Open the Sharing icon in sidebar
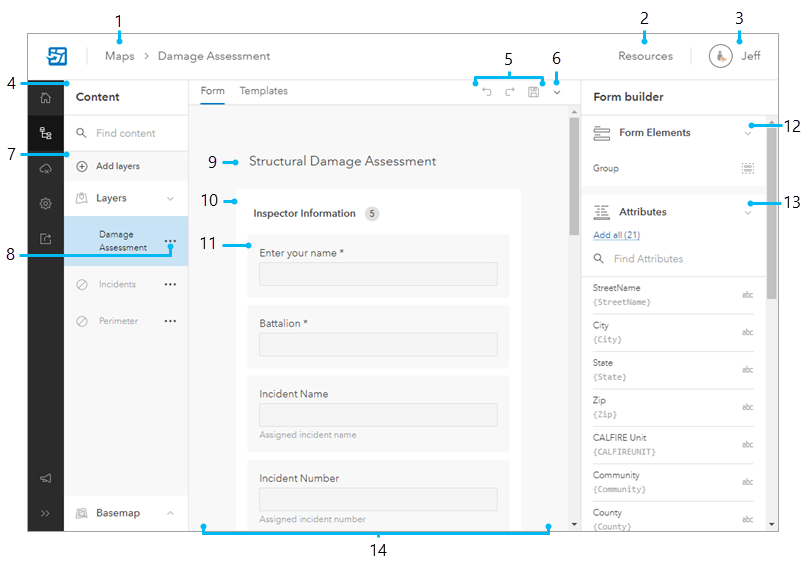This screenshot has height=569, width=810. 45,239
